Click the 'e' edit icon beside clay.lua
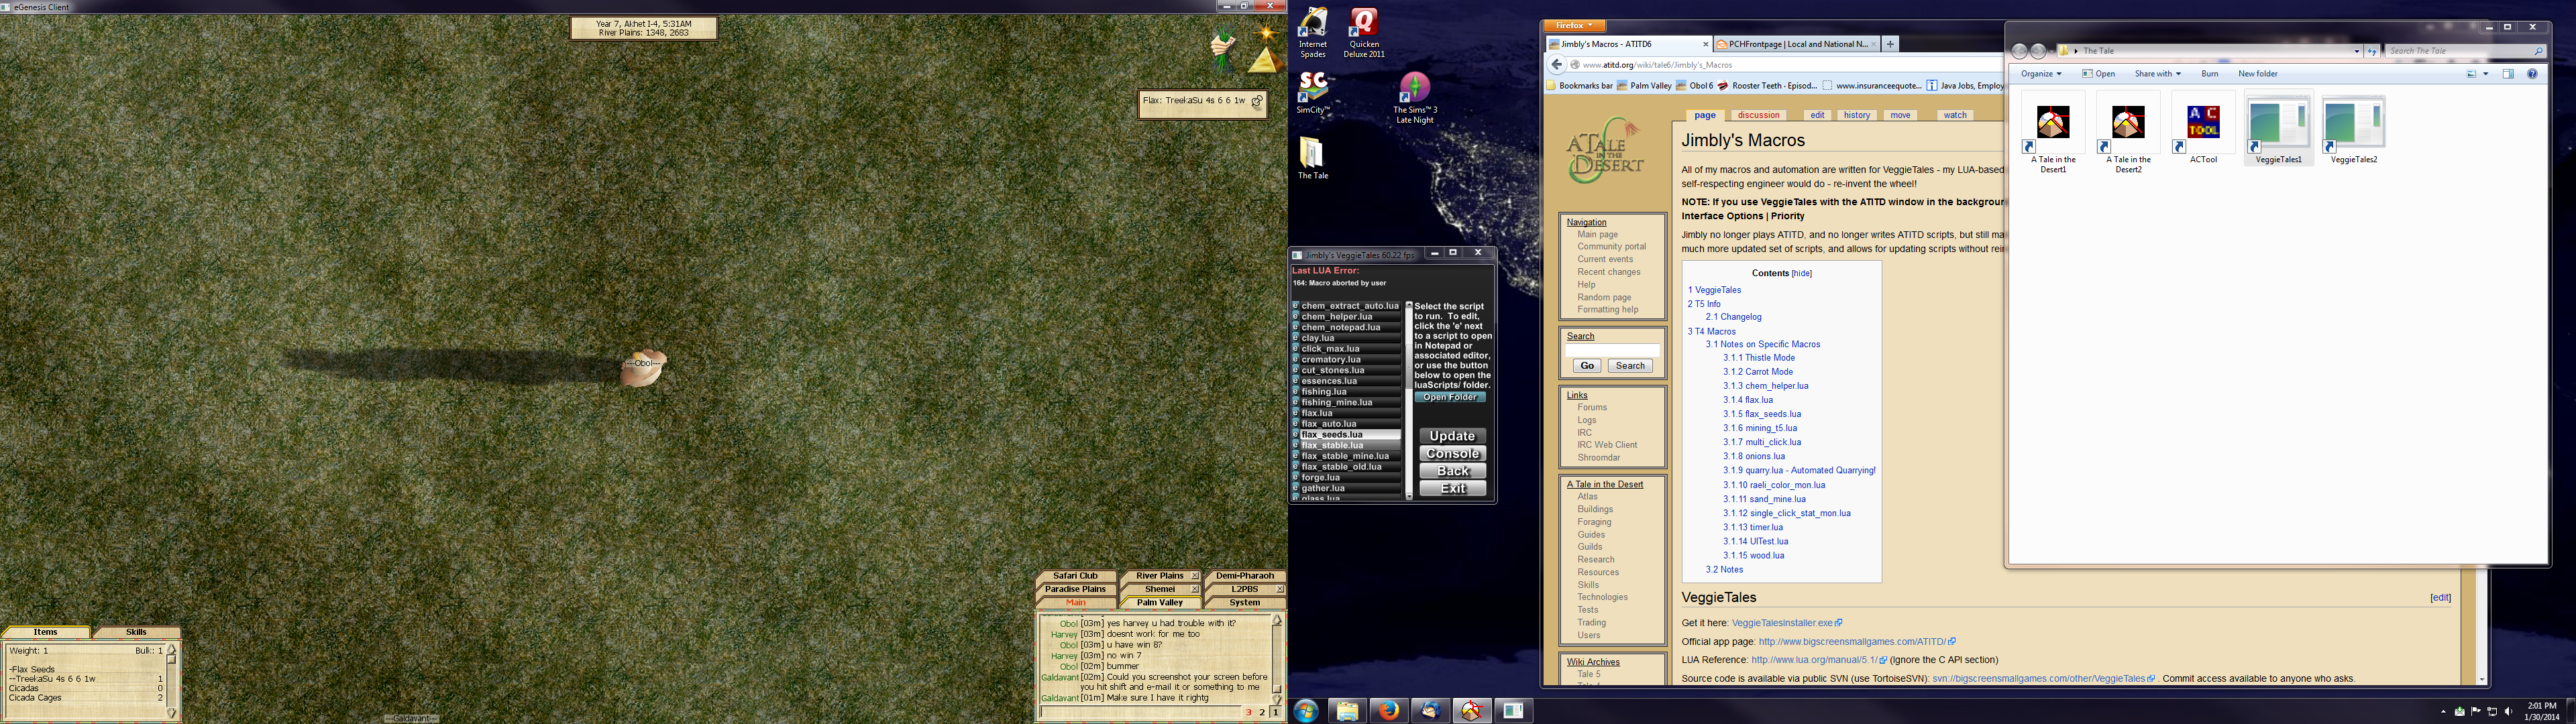2576x724 pixels. (1295, 338)
